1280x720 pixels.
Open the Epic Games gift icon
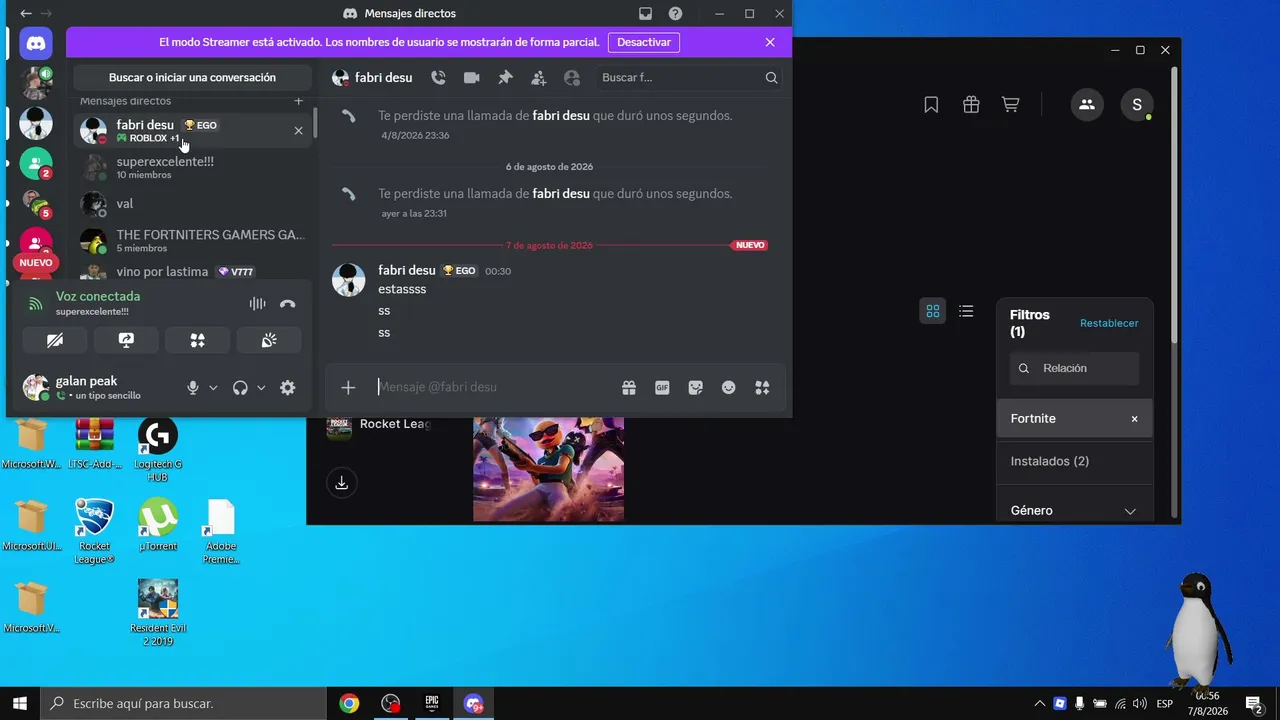click(971, 105)
